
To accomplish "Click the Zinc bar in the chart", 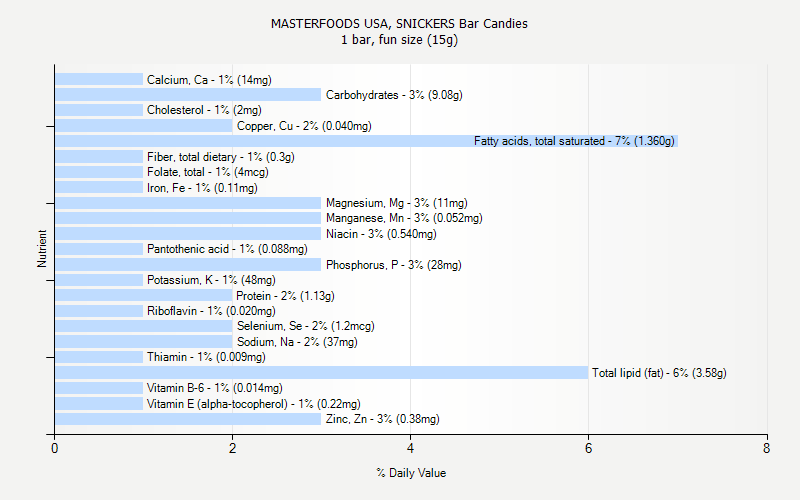I will [x=188, y=419].
